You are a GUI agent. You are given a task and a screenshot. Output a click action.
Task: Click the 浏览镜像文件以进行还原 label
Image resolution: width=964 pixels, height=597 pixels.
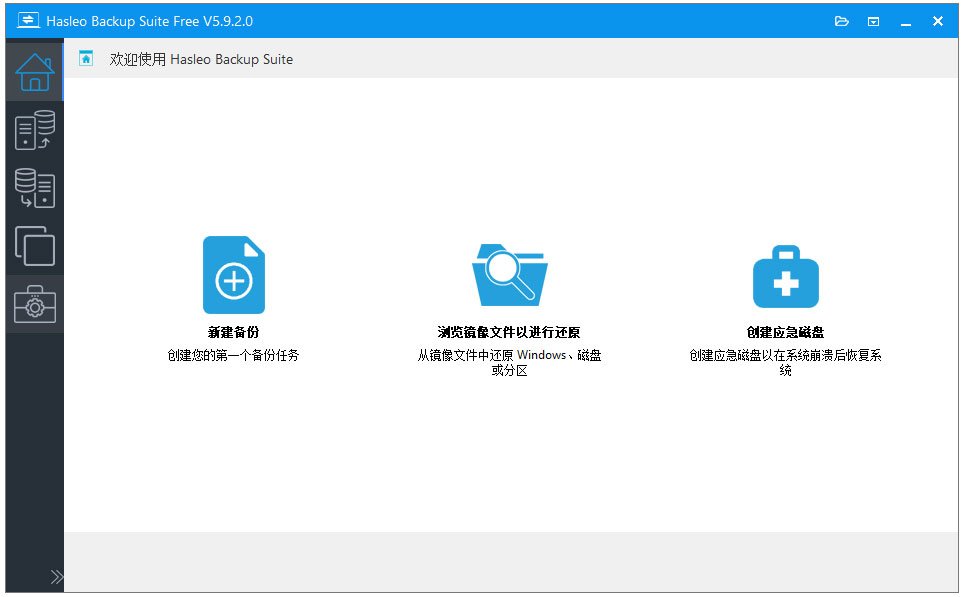(x=509, y=333)
